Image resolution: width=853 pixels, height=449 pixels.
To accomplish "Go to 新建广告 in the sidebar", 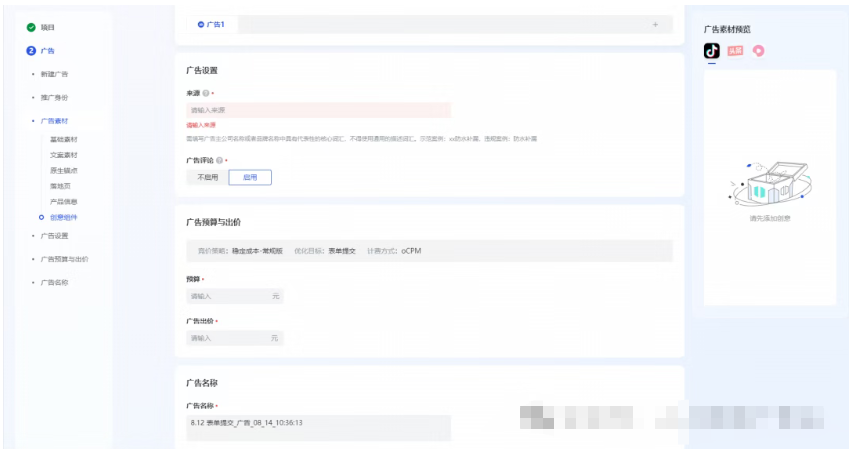I will click(54, 74).
